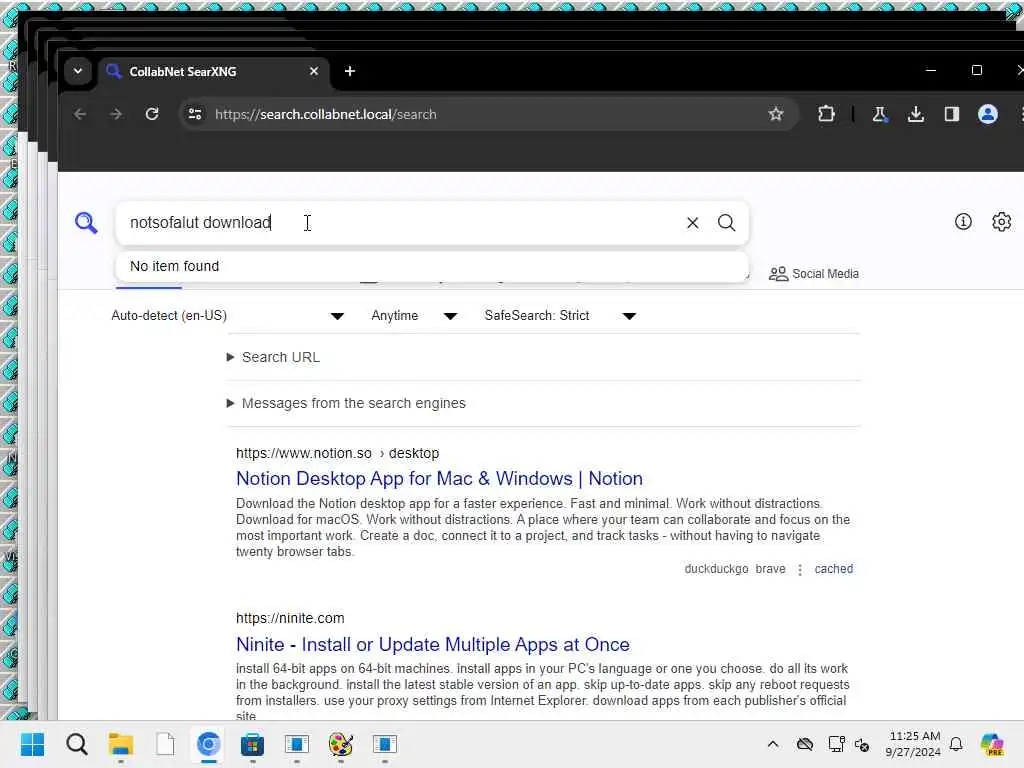Close the CollabNet SearXNG tab
Screen dimensions: 1024x768
point(314,71)
